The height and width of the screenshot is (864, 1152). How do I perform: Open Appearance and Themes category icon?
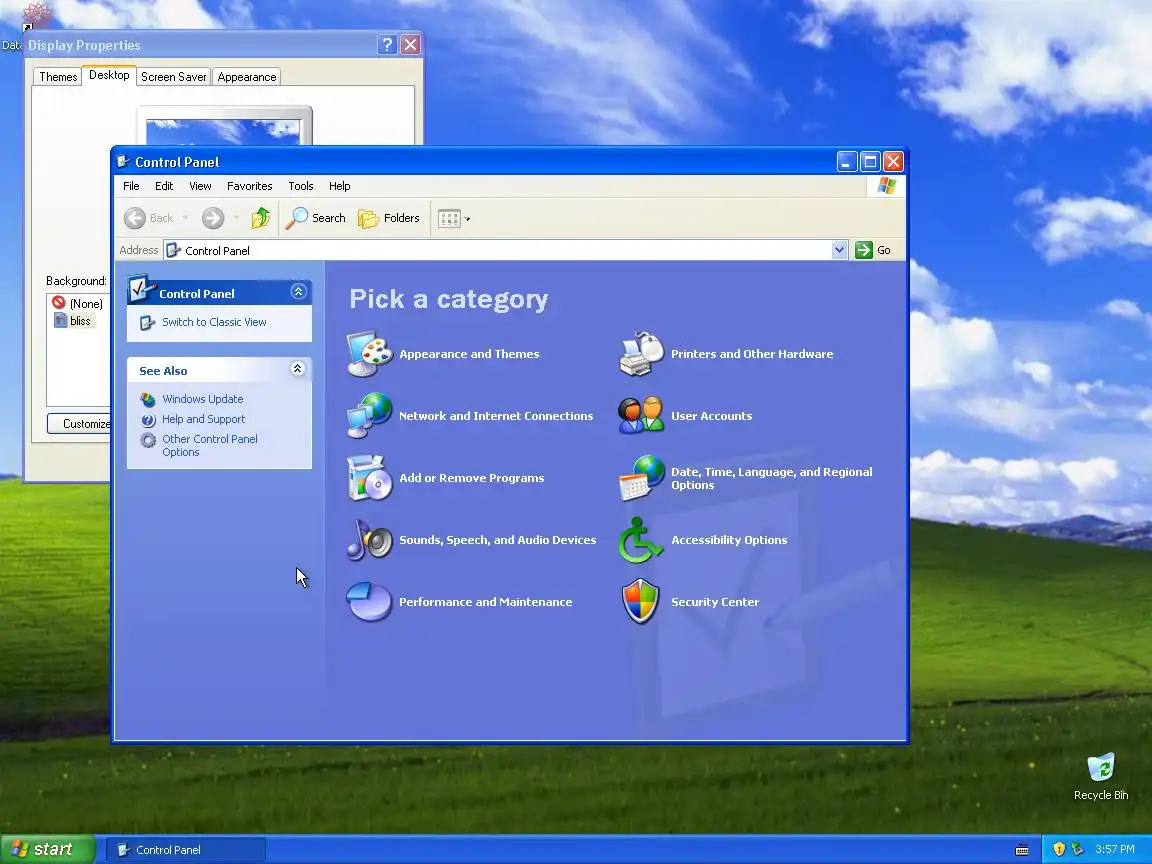pos(370,353)
